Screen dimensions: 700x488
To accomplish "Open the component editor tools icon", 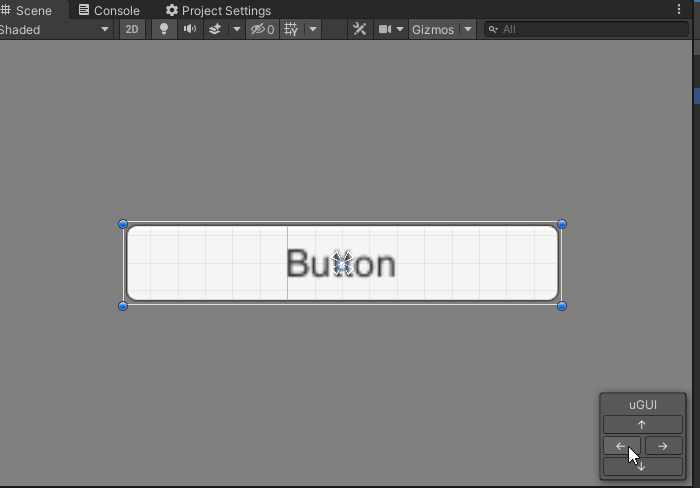I will 359,29.
